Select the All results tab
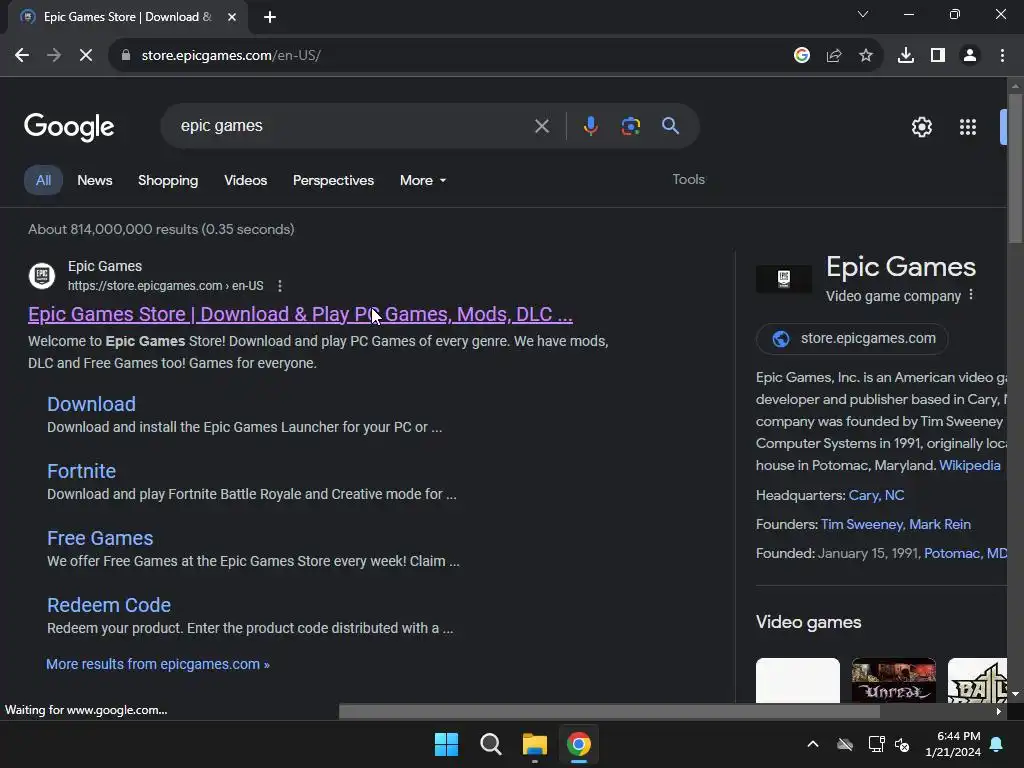This screenshot has width=1024, height=768. coord(43,180)
